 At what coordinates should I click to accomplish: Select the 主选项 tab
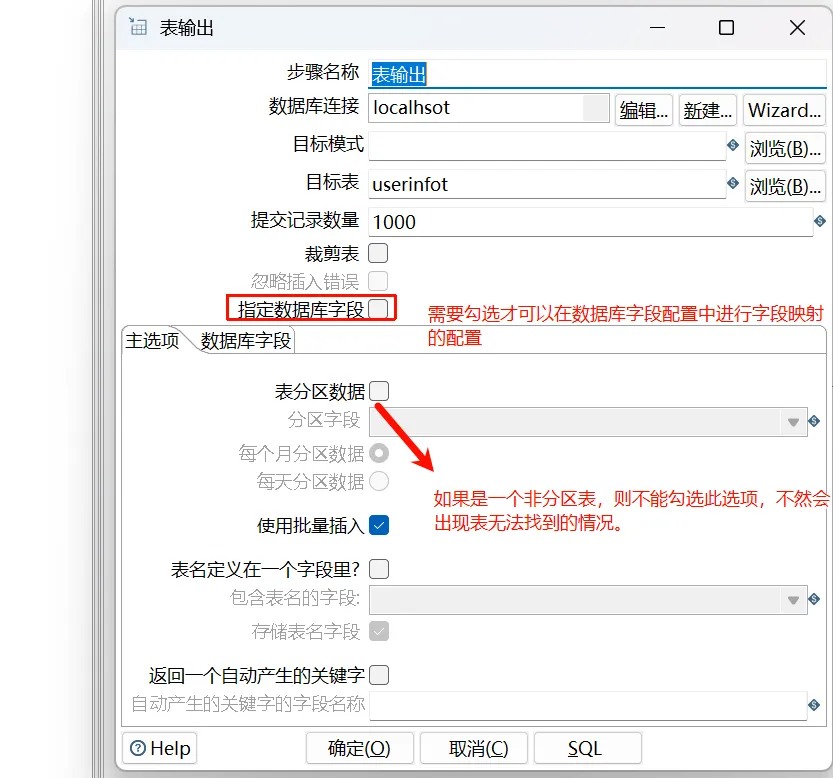coord(153,341)
